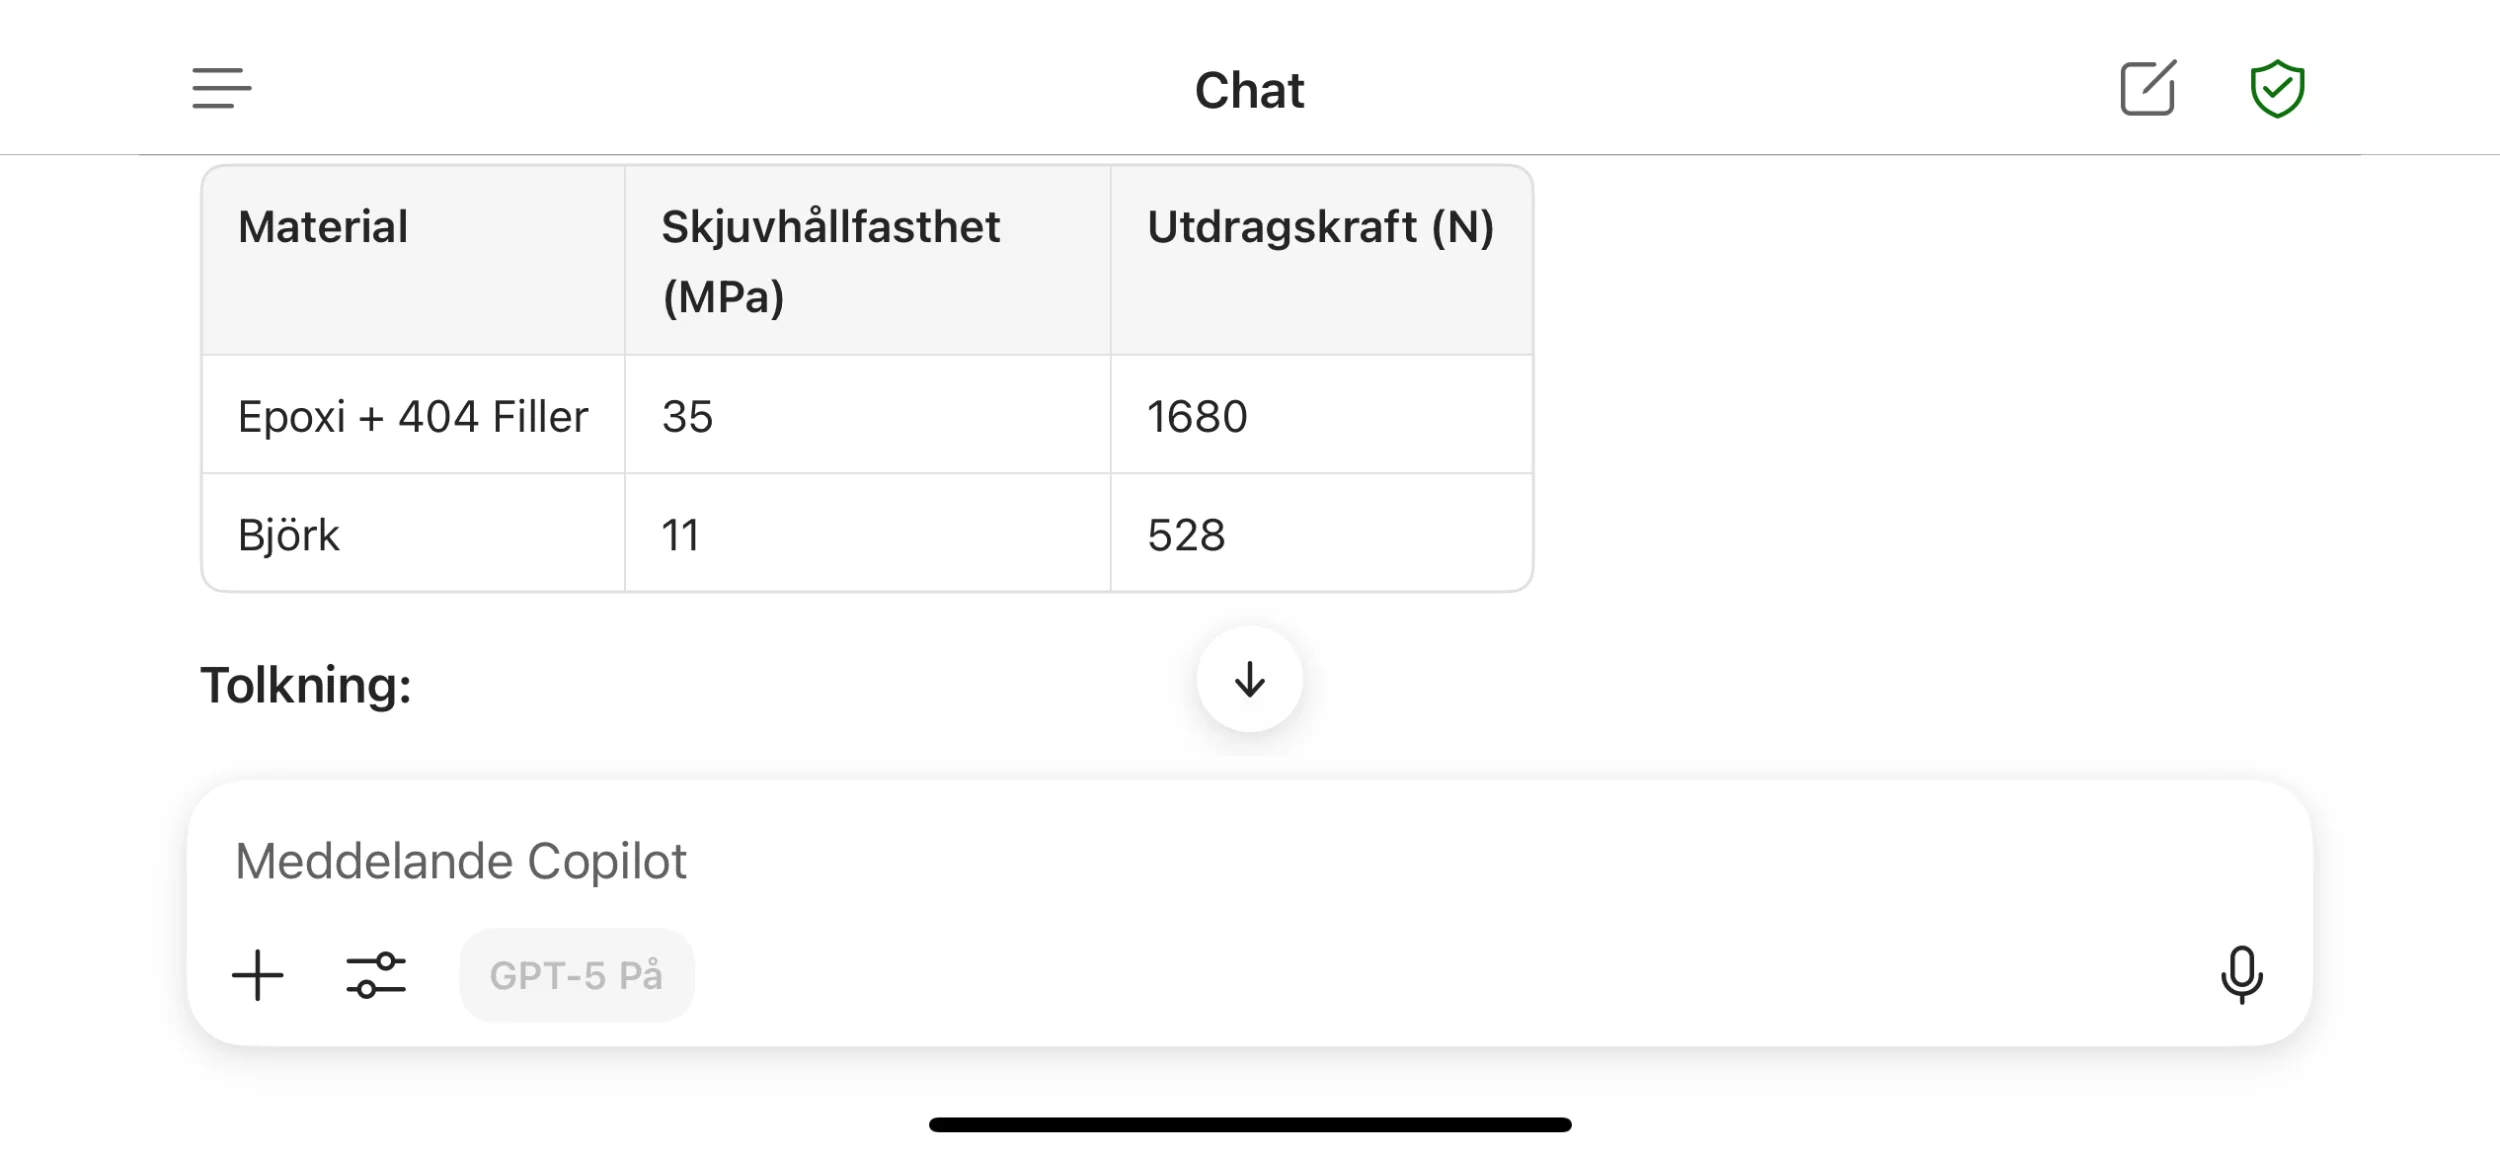Open the hamburger sidebar menu
2500x1156 pixels.
click(221, 88)
